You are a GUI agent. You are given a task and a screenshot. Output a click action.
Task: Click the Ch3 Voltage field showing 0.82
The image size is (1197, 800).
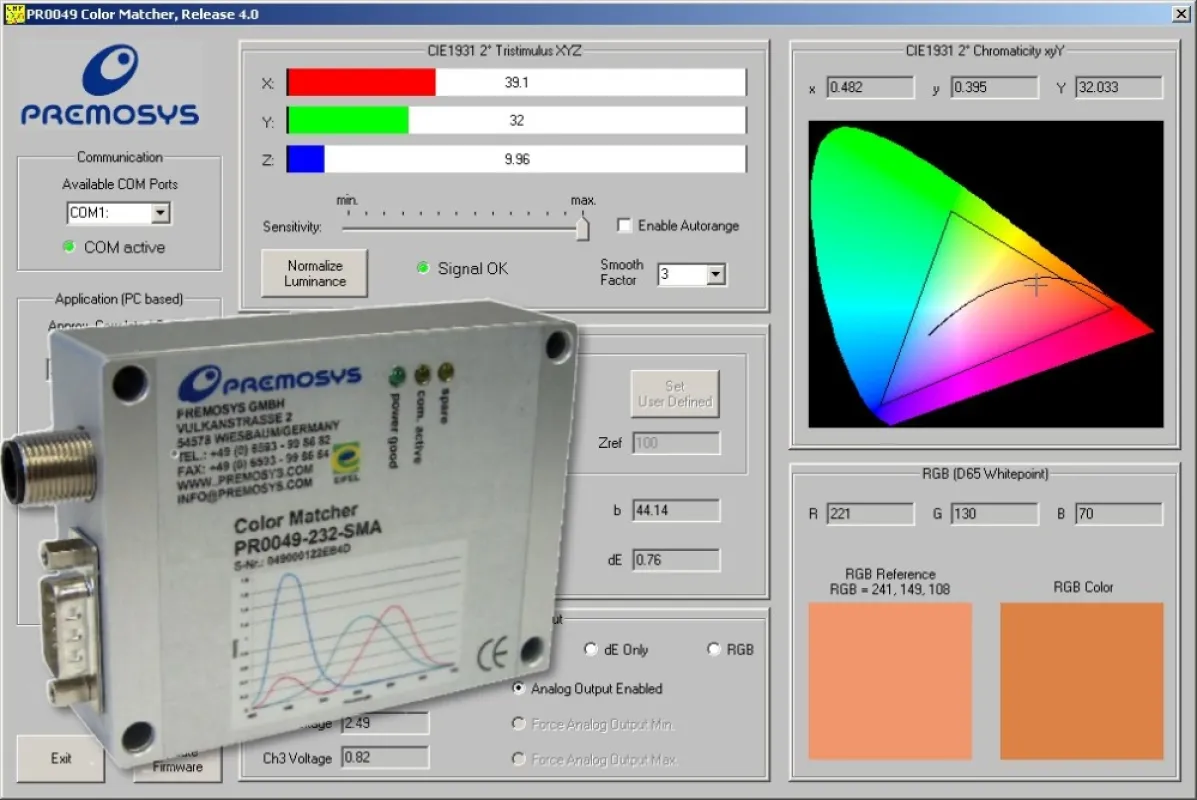[x=385, y=757]
